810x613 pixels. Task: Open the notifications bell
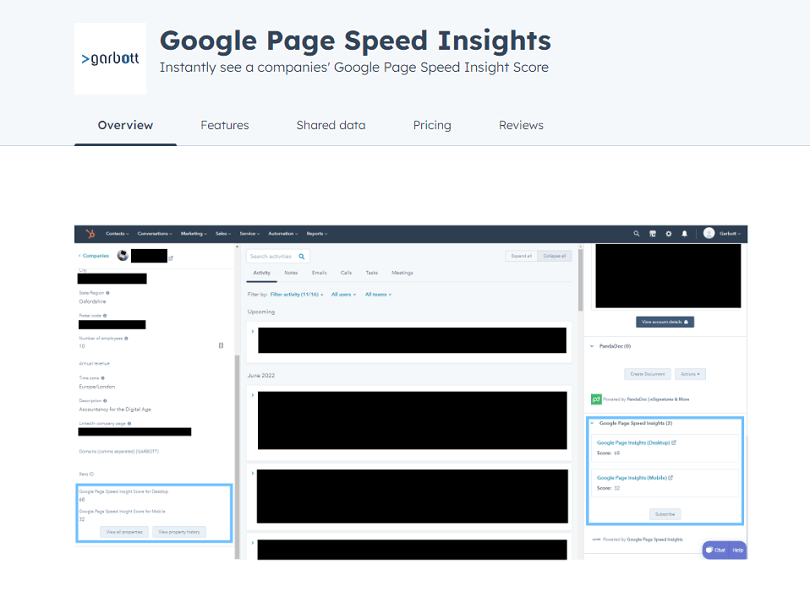684,233
